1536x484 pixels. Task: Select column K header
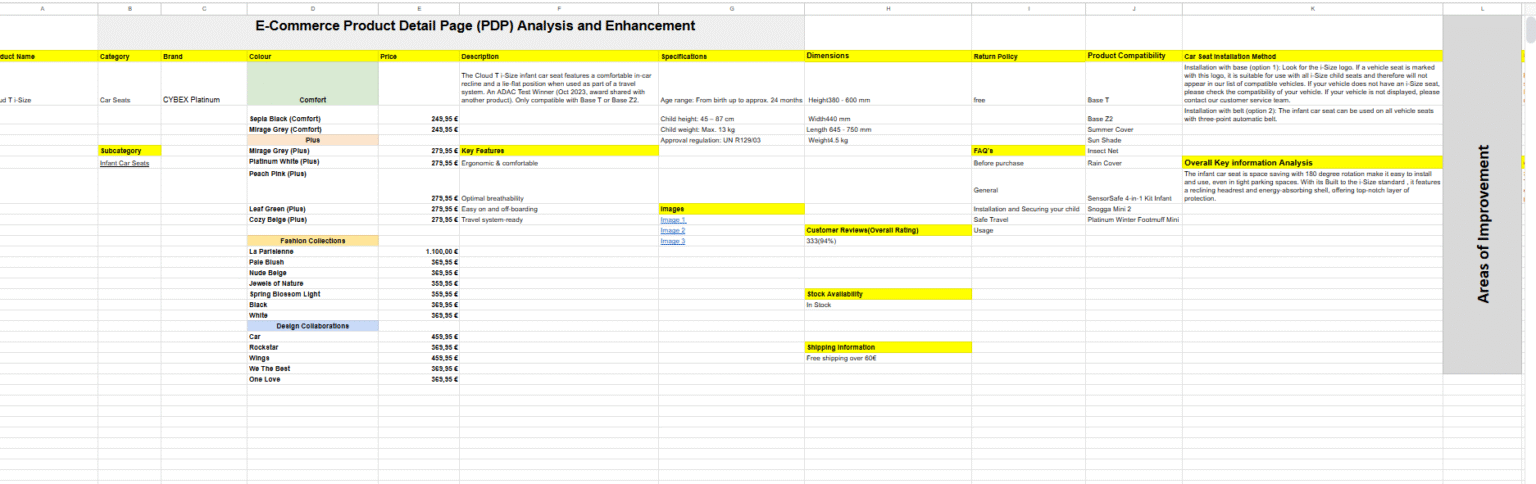point(1312,8)
